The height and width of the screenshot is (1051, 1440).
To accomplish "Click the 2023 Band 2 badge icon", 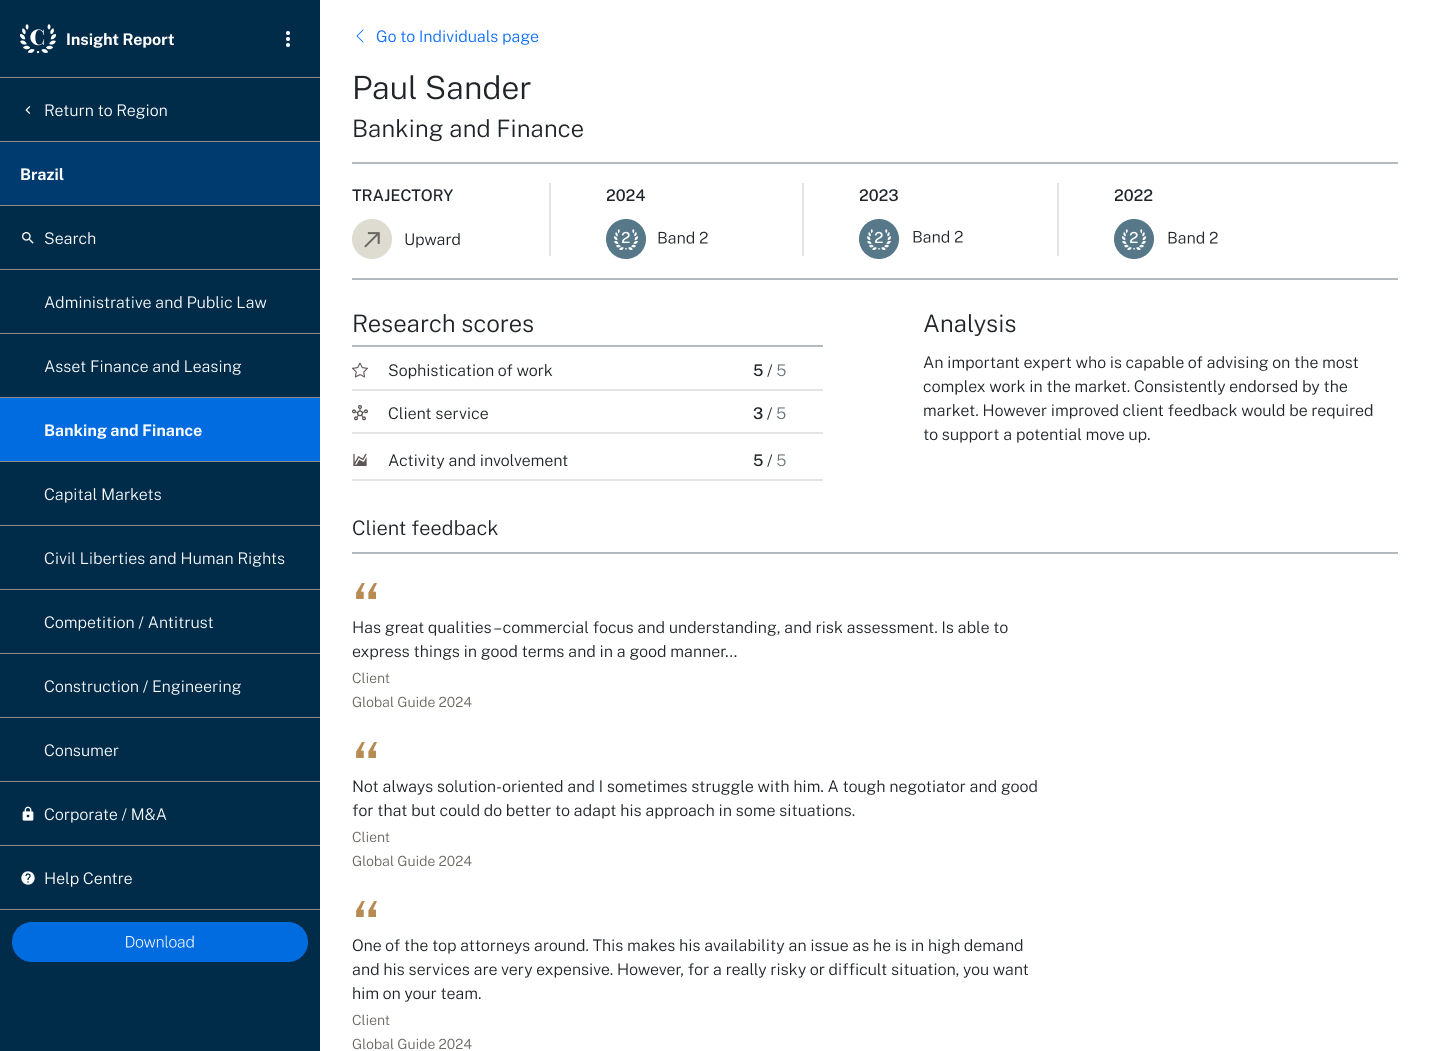I will 879,239.
